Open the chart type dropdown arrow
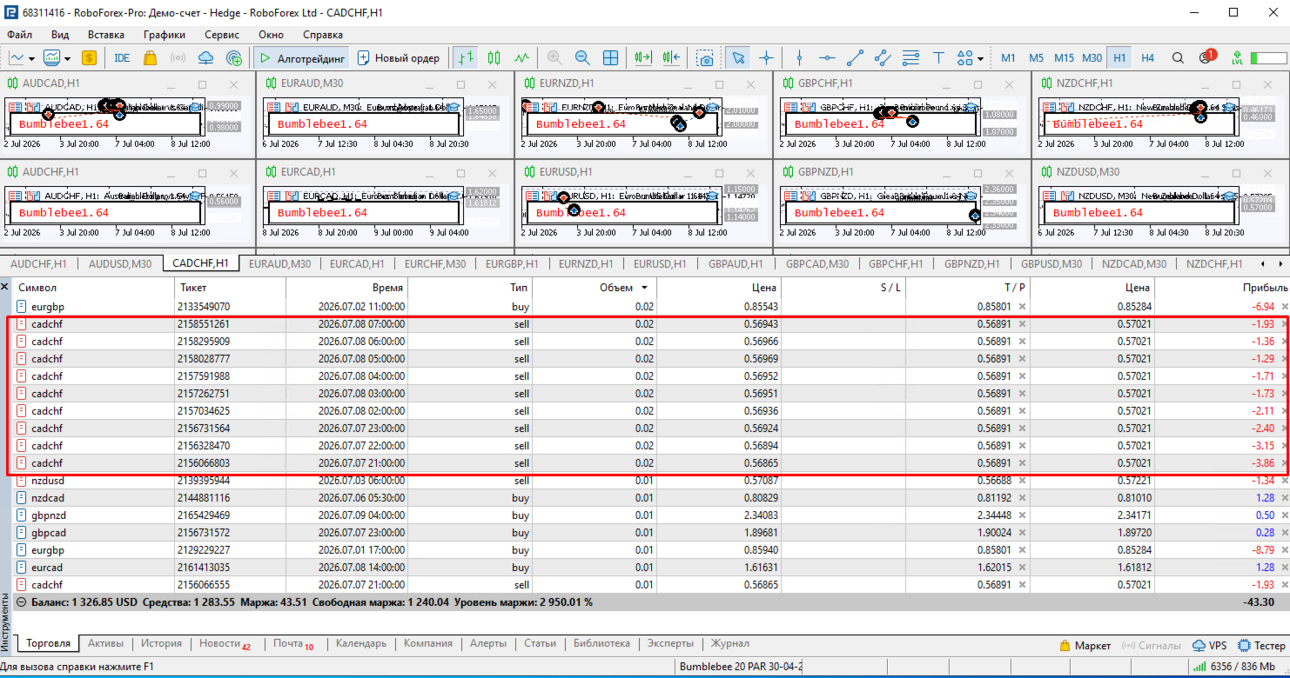1290x678 pixels. click(x=32, y=58)
